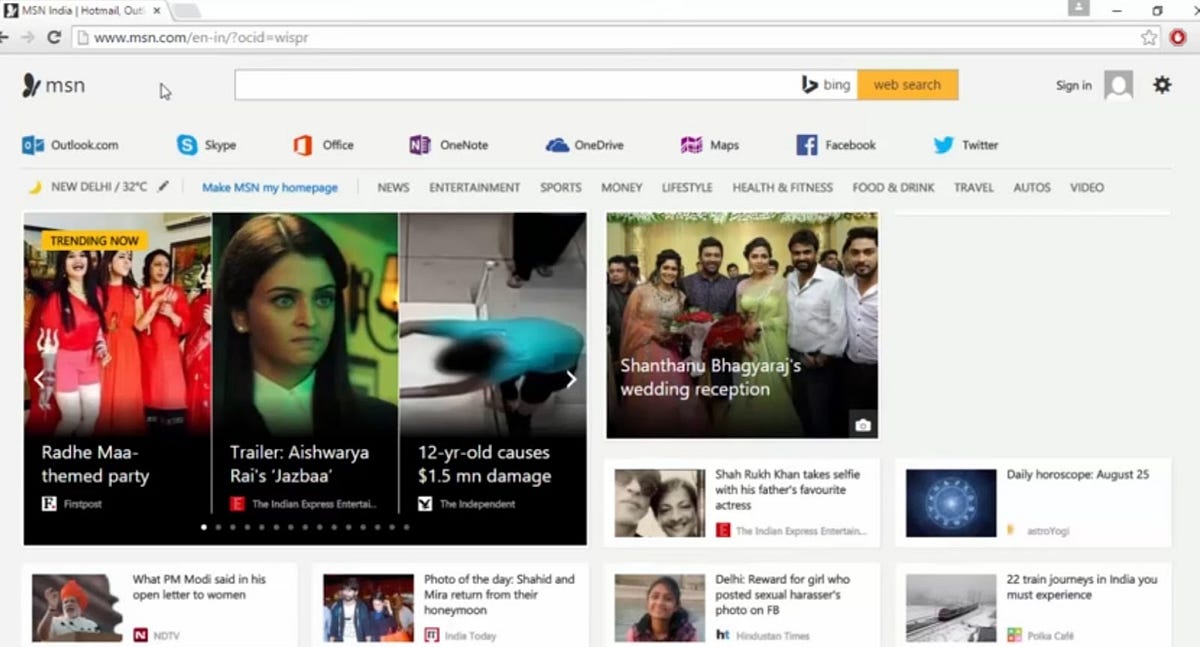Open the OneNote icon link

[420, 145]
